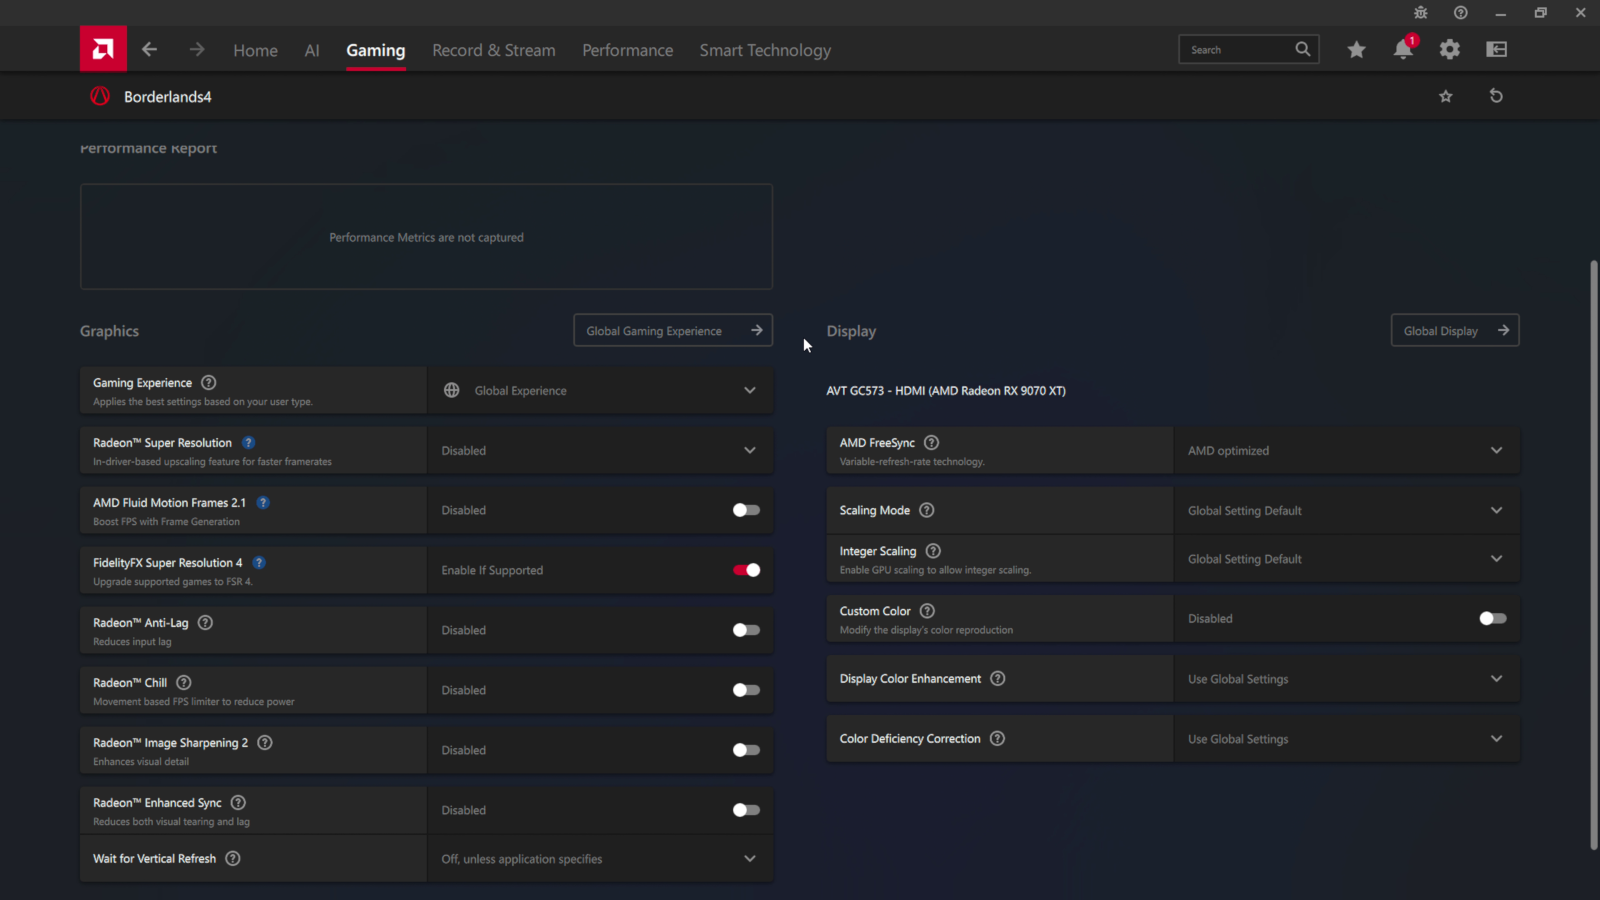Click the search magnifier icon
1600x900 pixels.
tap(1302, 49)
